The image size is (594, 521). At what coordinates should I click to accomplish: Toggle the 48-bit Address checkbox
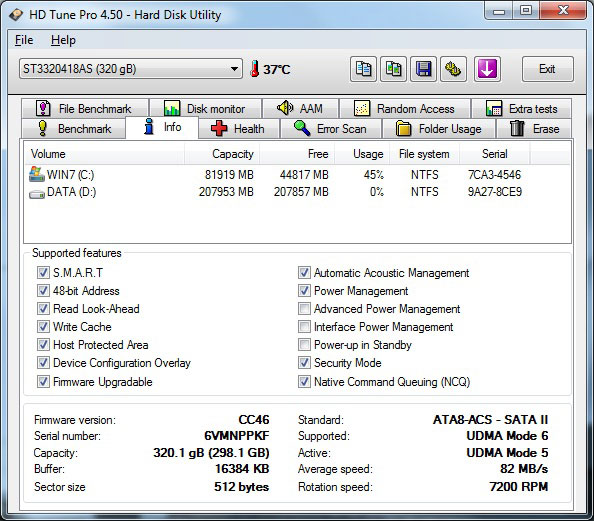(x=43, y=290)
